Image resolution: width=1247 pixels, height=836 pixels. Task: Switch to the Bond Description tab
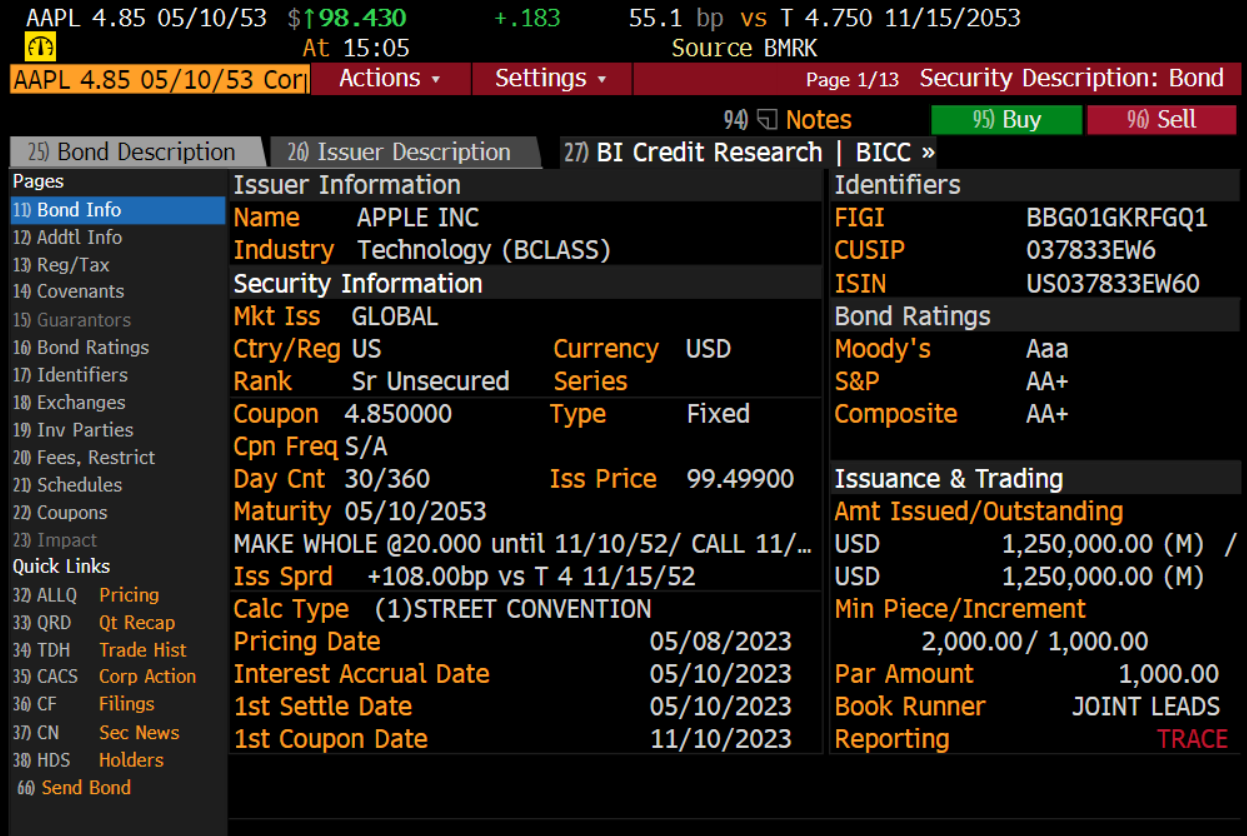137,153
